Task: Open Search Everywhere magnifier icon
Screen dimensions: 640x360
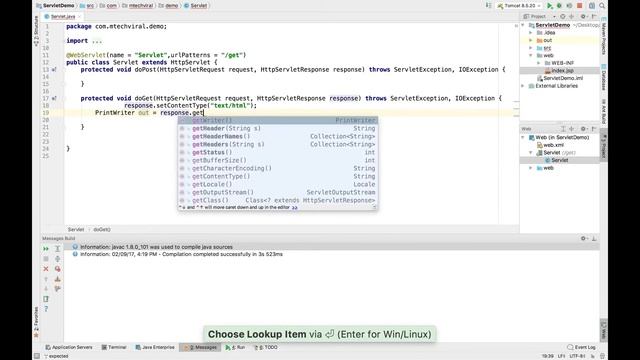Action: tap(602, 6)
